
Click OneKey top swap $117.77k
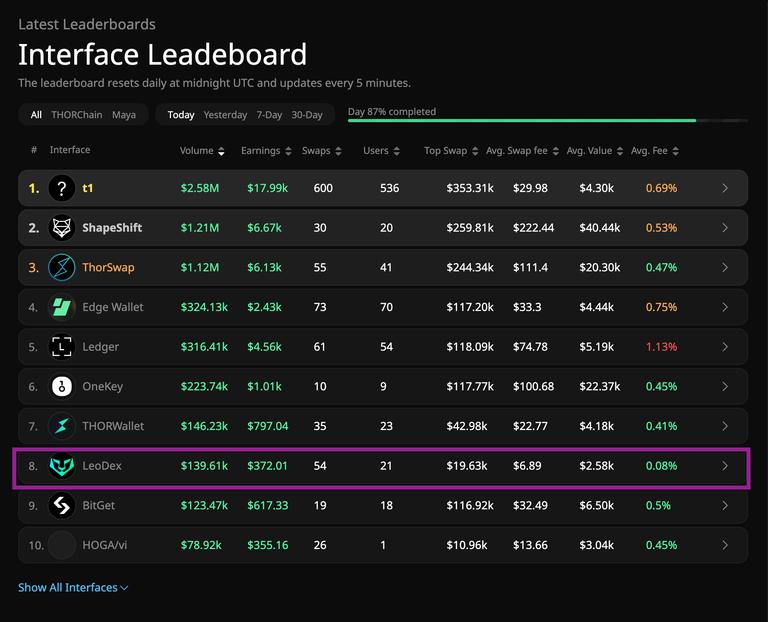coord(470,386)
